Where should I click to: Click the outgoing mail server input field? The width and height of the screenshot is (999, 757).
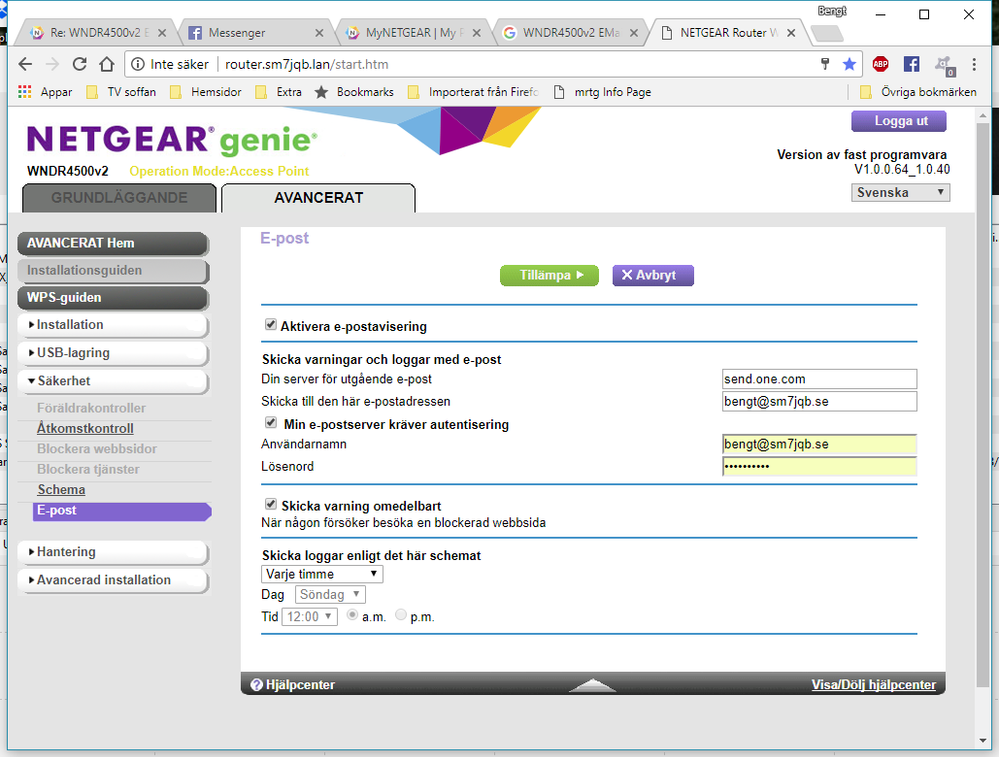click(819, 379)
